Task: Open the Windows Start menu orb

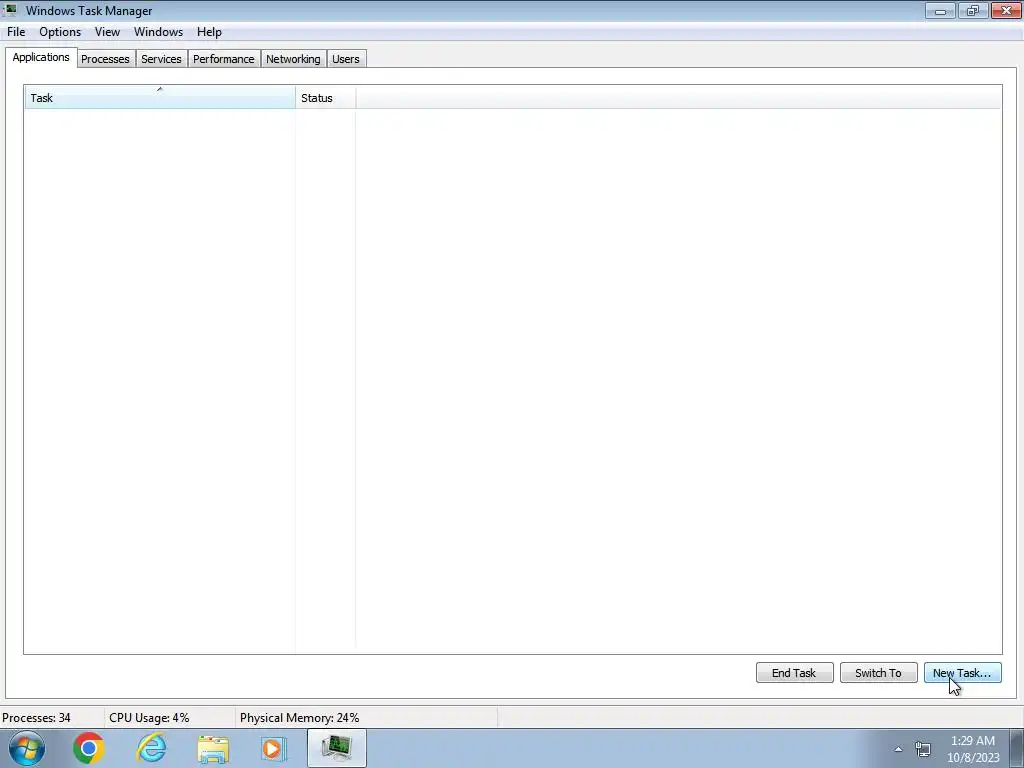Action: pos(27,748)
